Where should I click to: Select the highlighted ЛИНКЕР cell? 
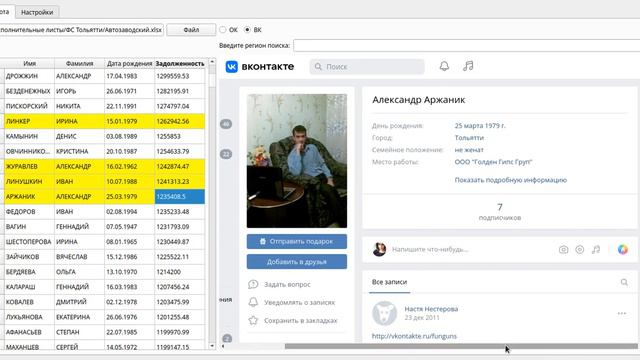point(29,121)
